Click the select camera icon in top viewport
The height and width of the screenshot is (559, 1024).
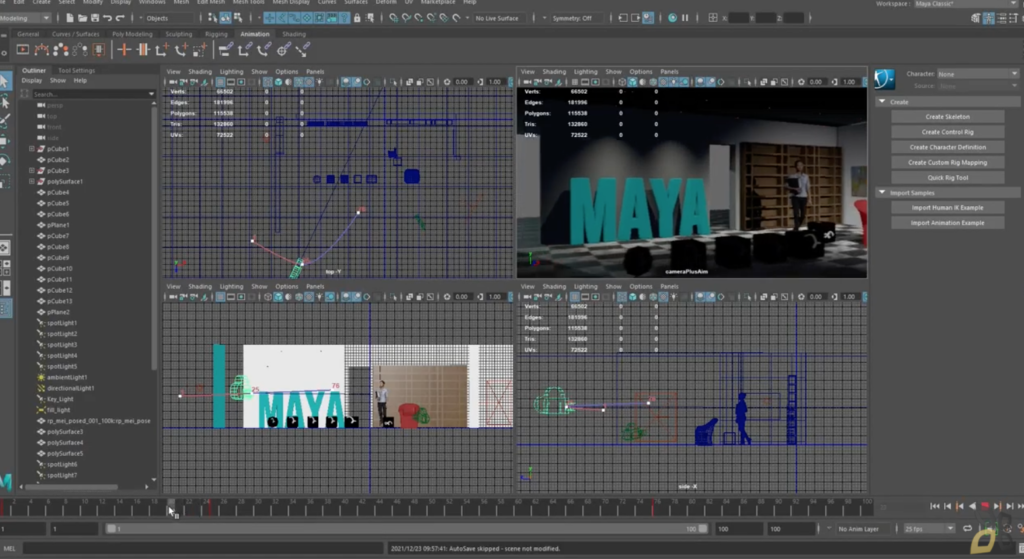point(173,82)
